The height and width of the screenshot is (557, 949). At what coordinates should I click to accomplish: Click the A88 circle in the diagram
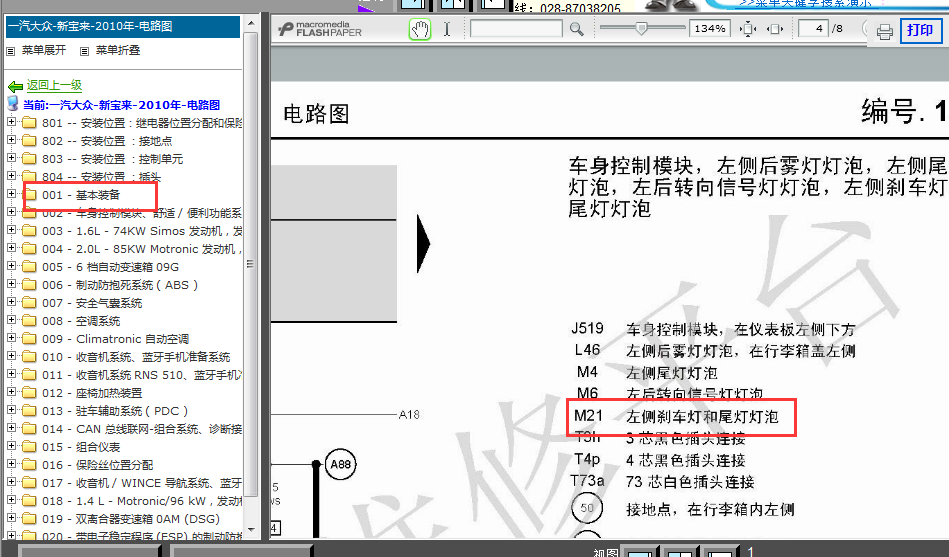(x=341, y=464)
